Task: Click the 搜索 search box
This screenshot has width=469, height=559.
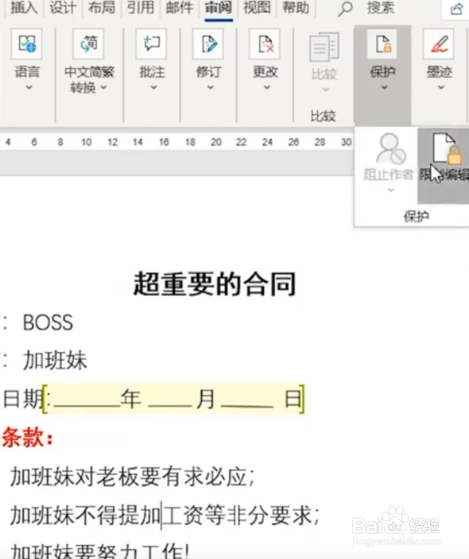Action: click(381, 7)
